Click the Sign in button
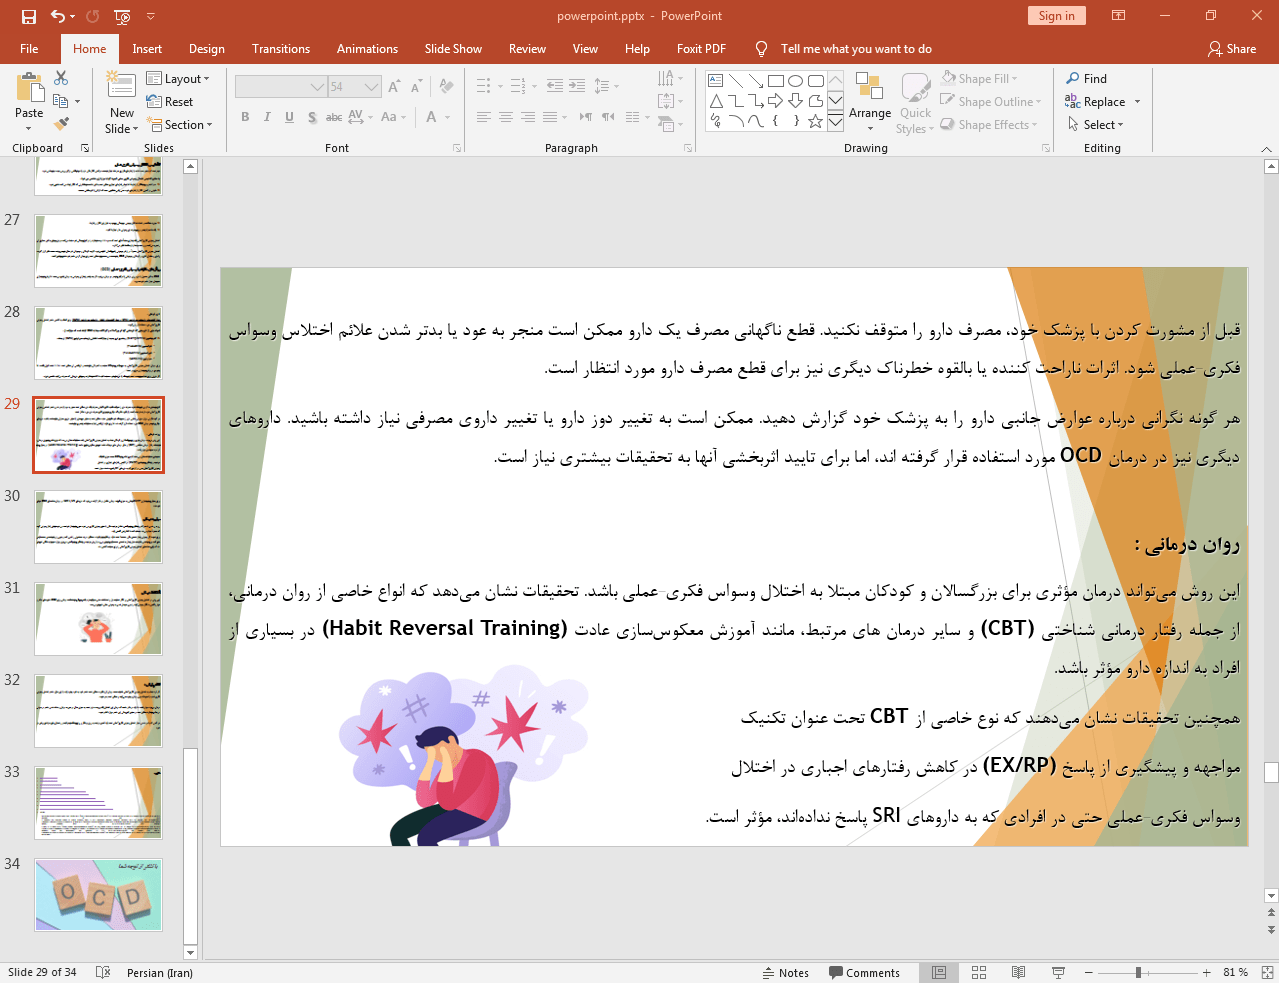 [1056, 15]
